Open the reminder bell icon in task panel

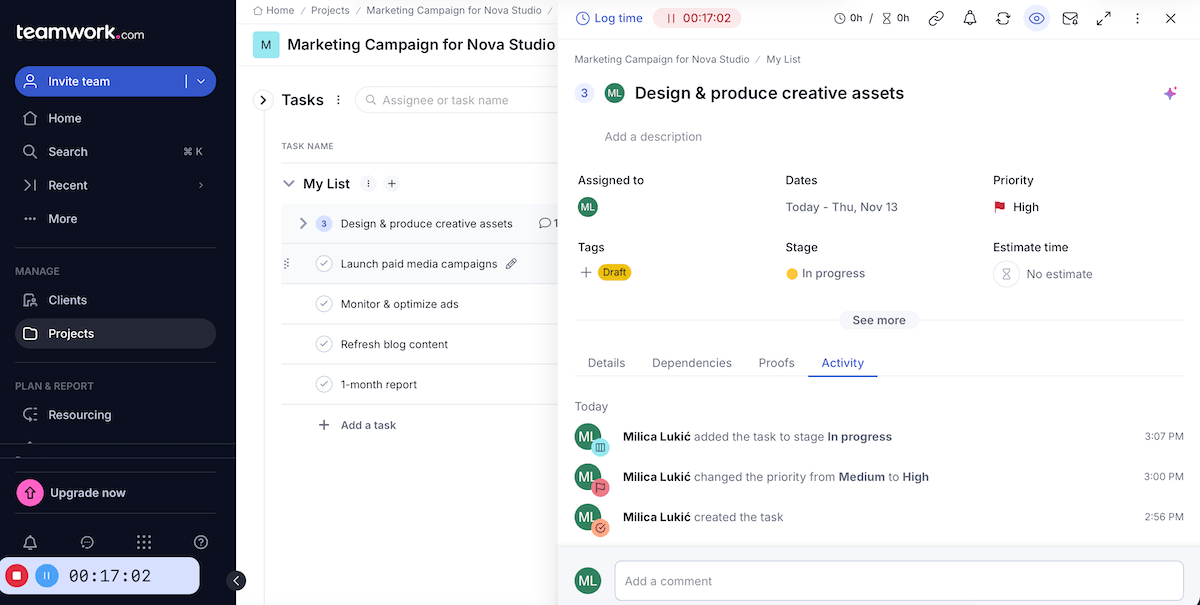[969, 18]
